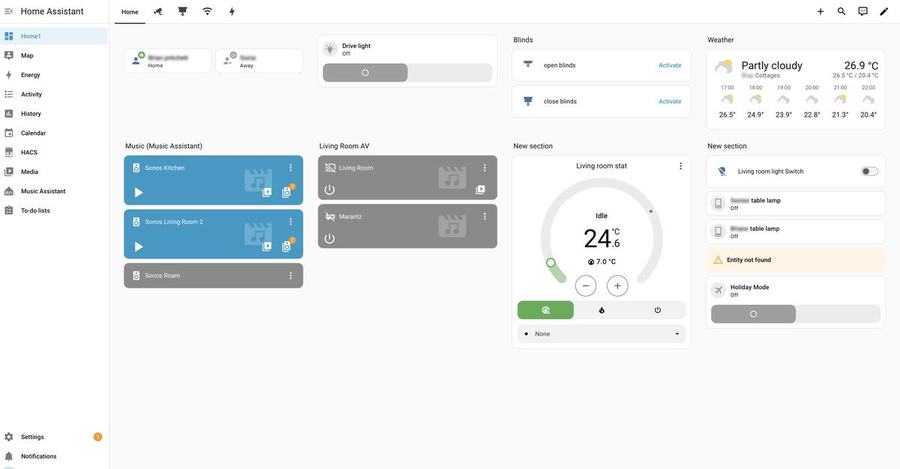Go to Activity in the sidebar
The height and width of the screenshot is (469, 900).
54,94
